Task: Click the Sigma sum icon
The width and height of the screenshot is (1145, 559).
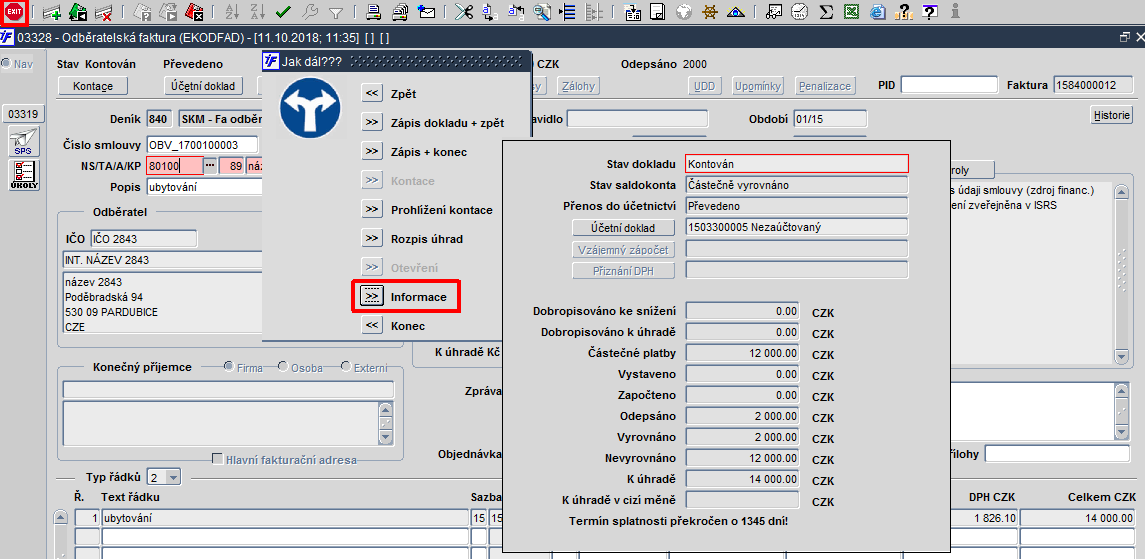Action: click(x=826, y=12)
